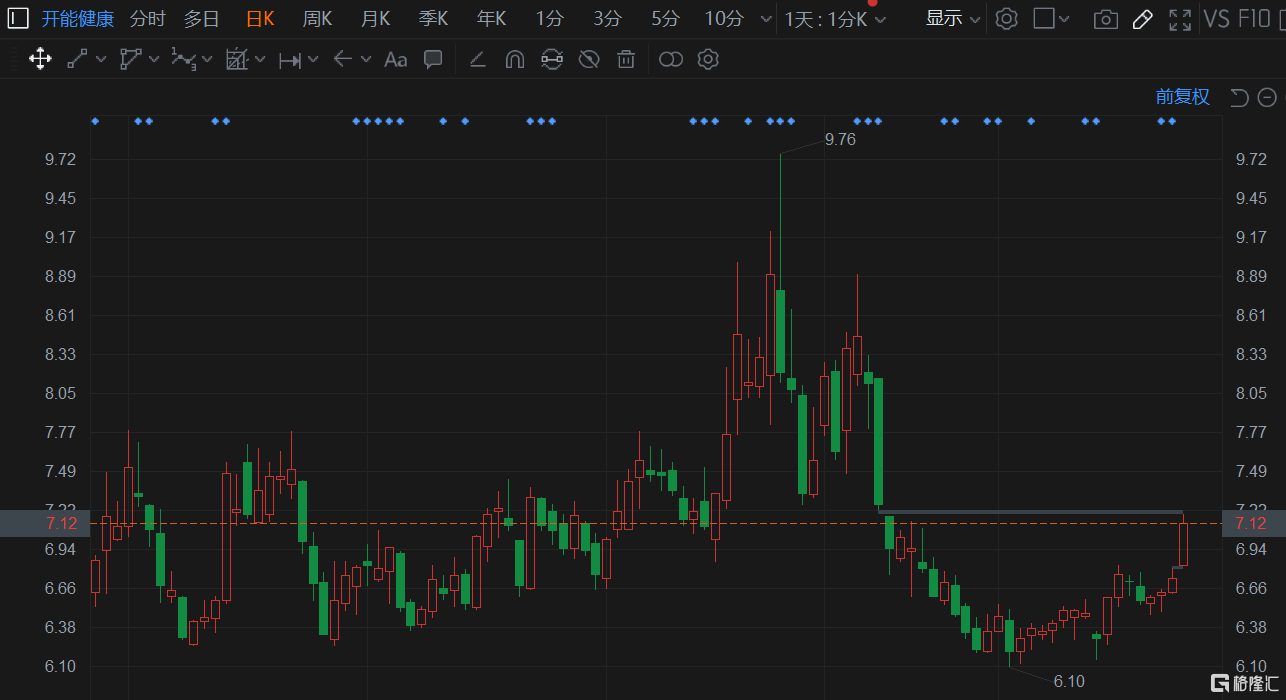Switch to the 1分 chart tab
This screenshot has height=700, width=1286.
click(x=549, y=19)
